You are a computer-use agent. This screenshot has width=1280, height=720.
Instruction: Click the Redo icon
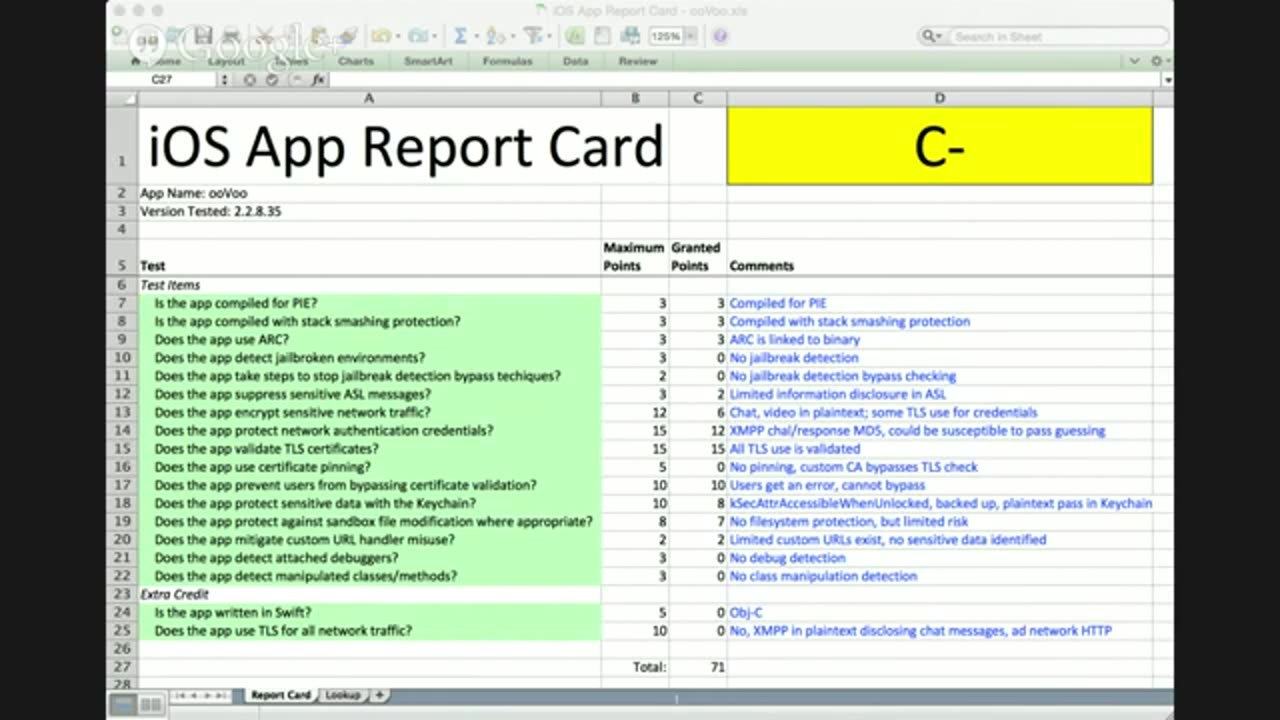[417, 36]
